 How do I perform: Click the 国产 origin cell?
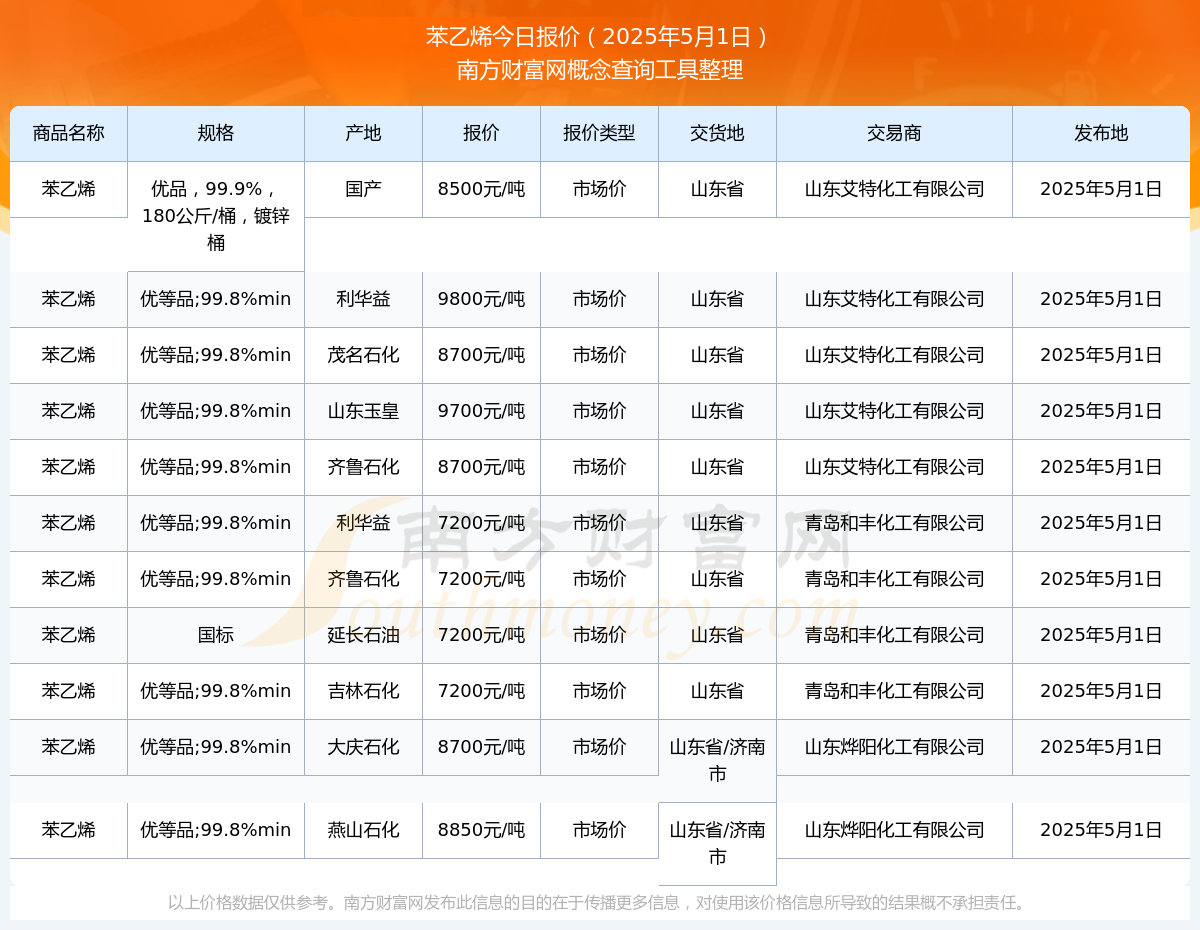tap(363, 189)
